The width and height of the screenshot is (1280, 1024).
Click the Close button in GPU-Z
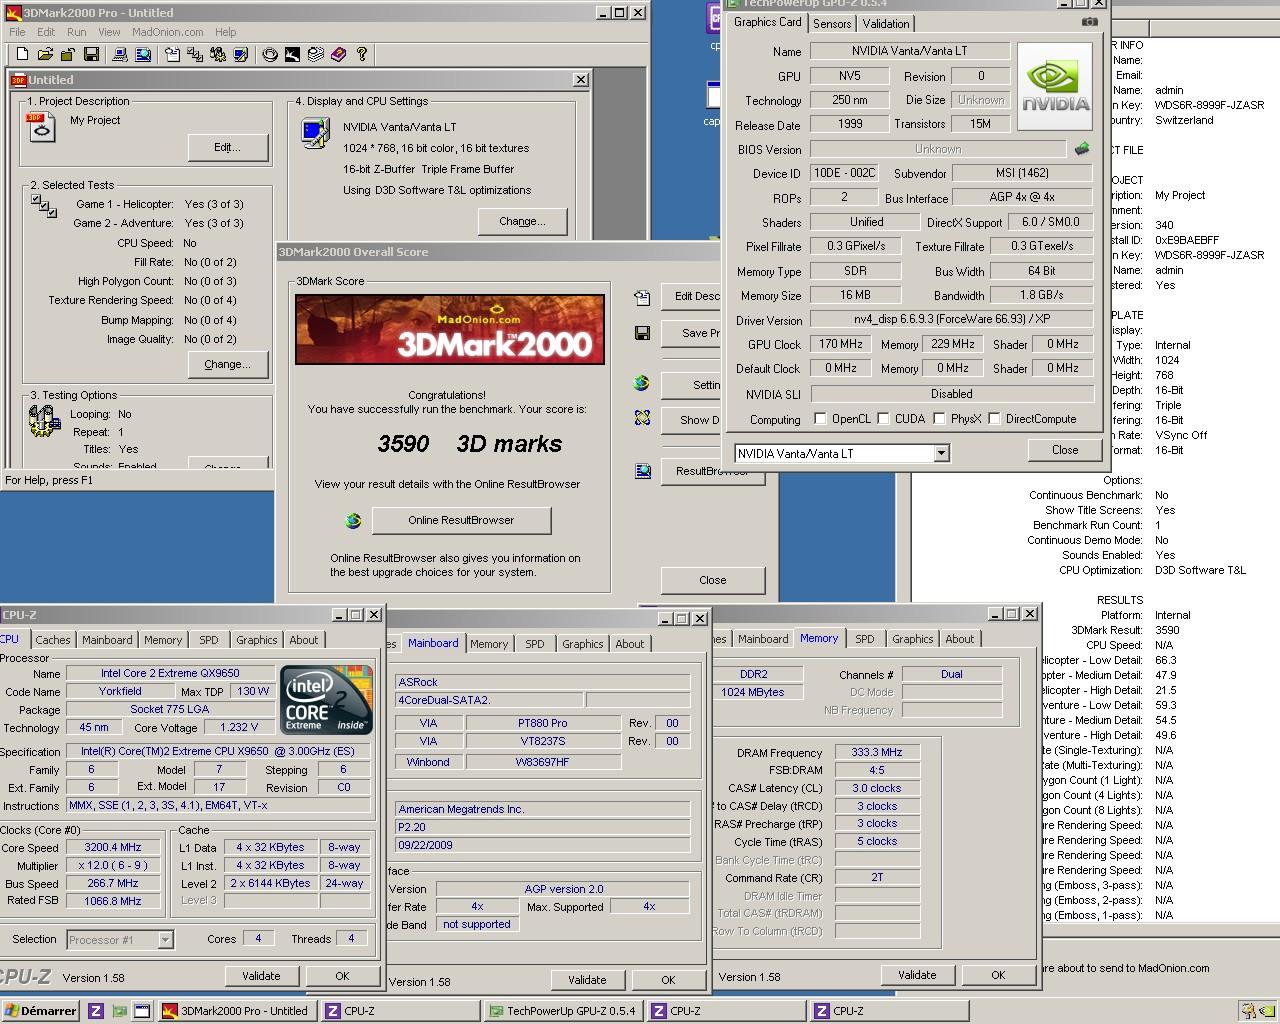tap(1065, 450)
